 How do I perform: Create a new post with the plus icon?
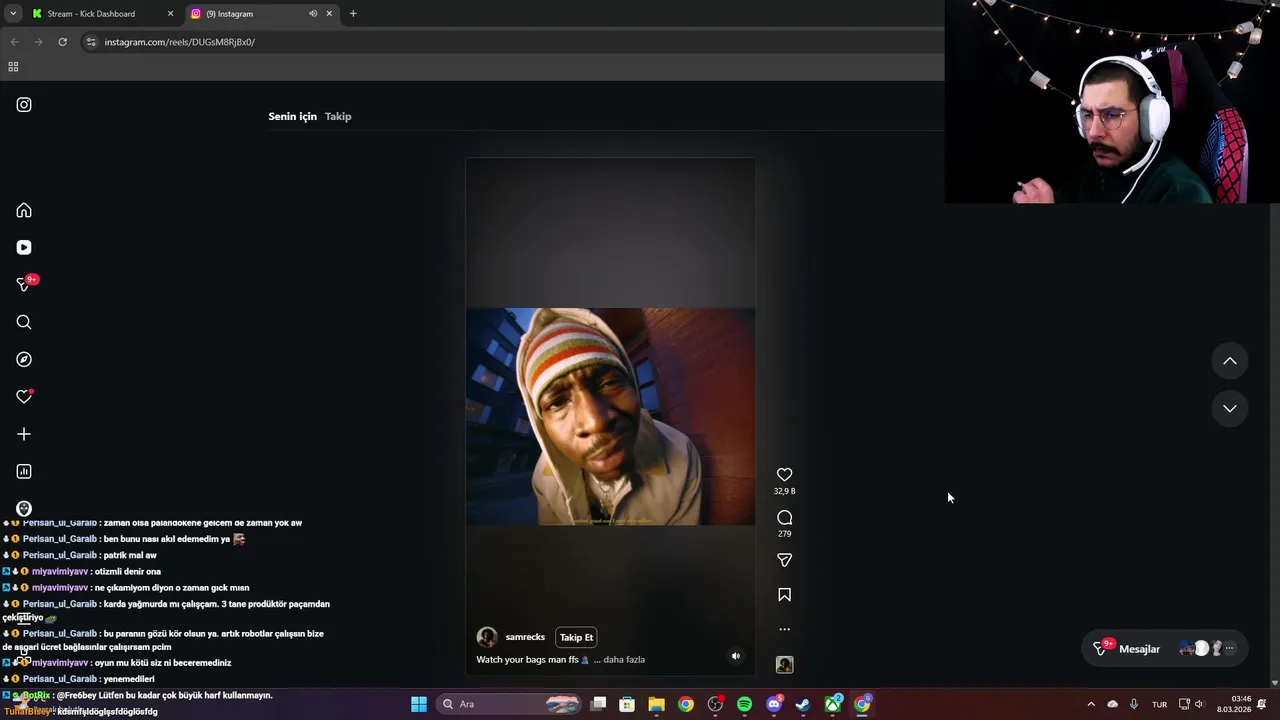24,434
